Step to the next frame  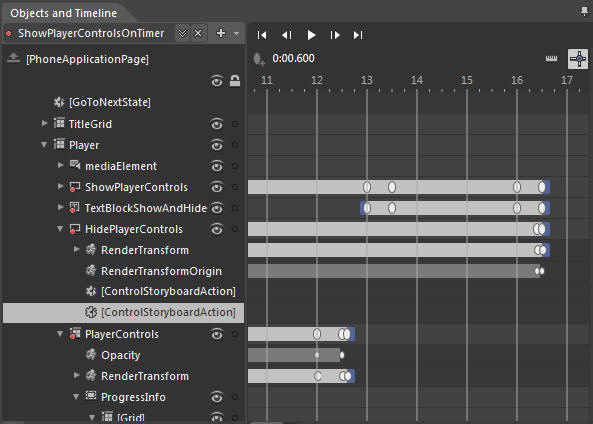point(335,35)
